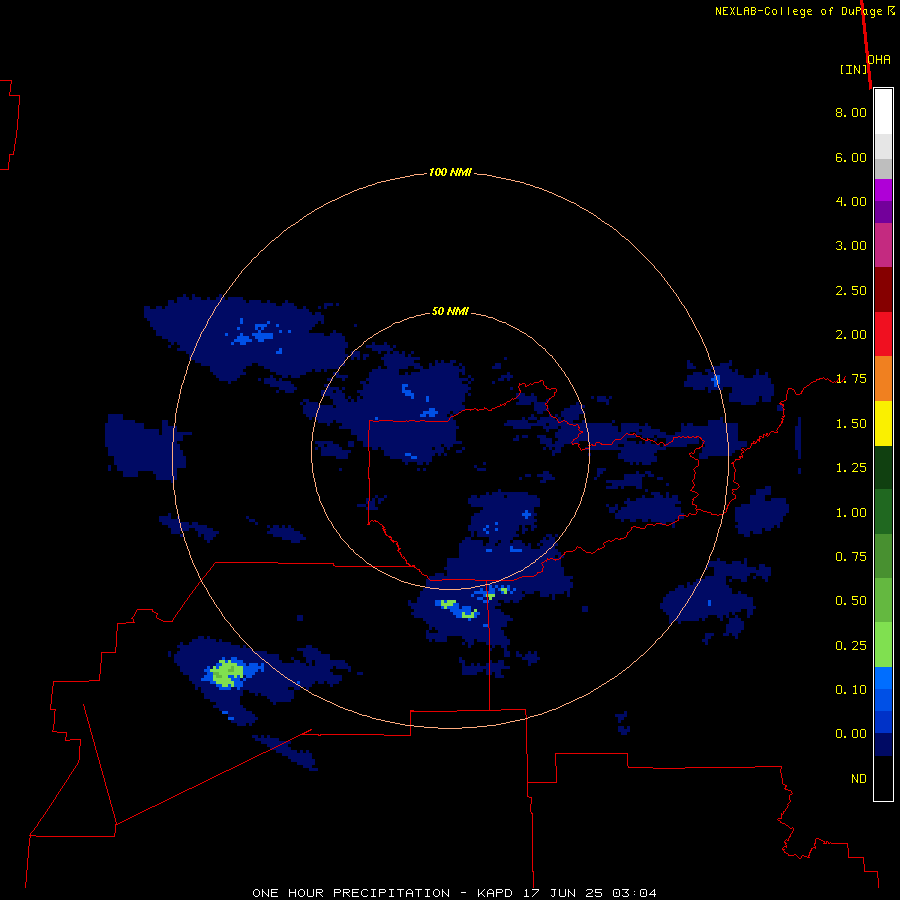Click the 50 NMI range ring label
Screen dimensions: 900x900
[450, 311]
